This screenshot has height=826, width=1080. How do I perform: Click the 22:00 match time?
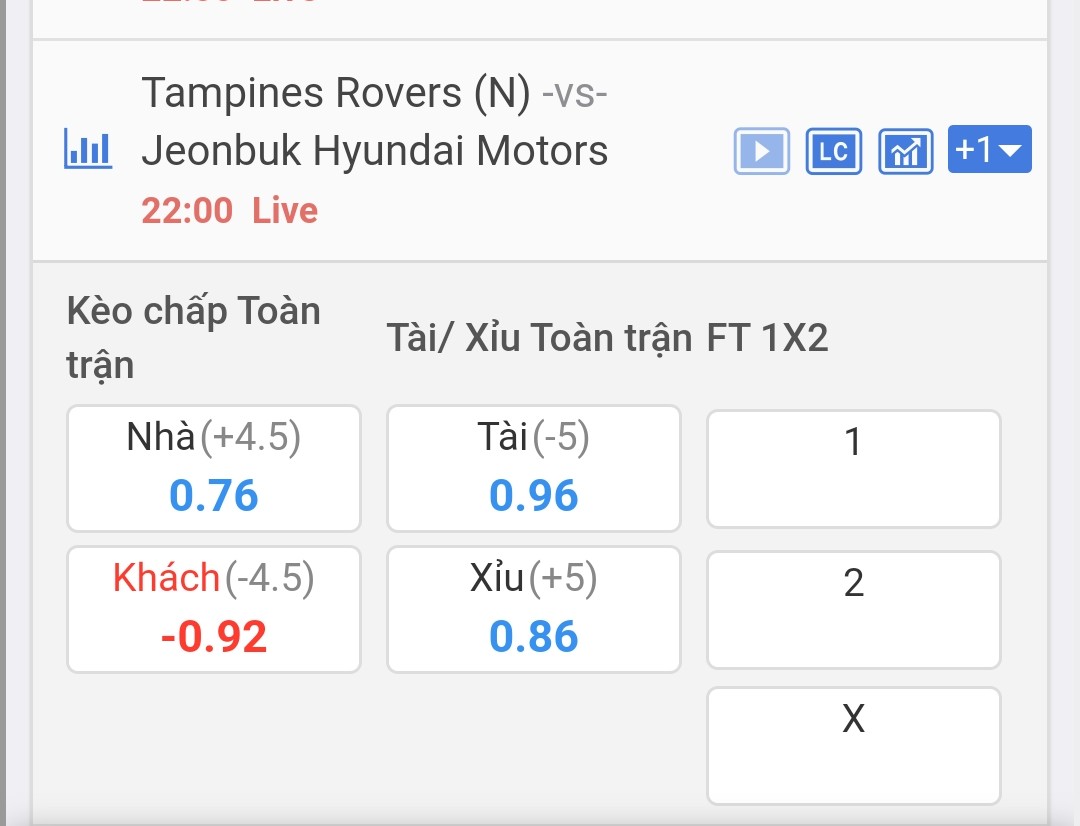point(187,211)
